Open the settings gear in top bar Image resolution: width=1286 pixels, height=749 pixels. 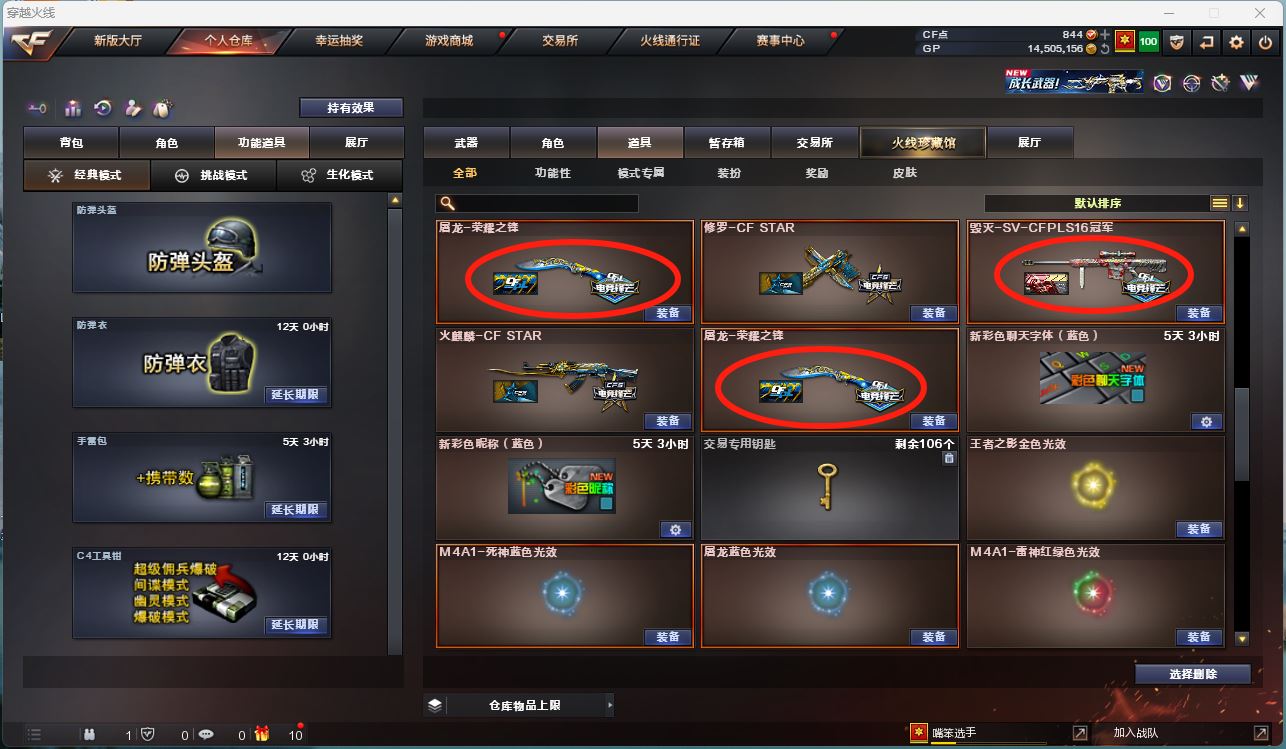coord(1237,42)
